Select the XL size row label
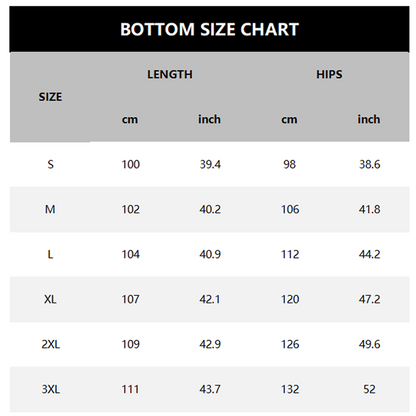416x416 pixels. pyautogui.click(x=50, y=299)
